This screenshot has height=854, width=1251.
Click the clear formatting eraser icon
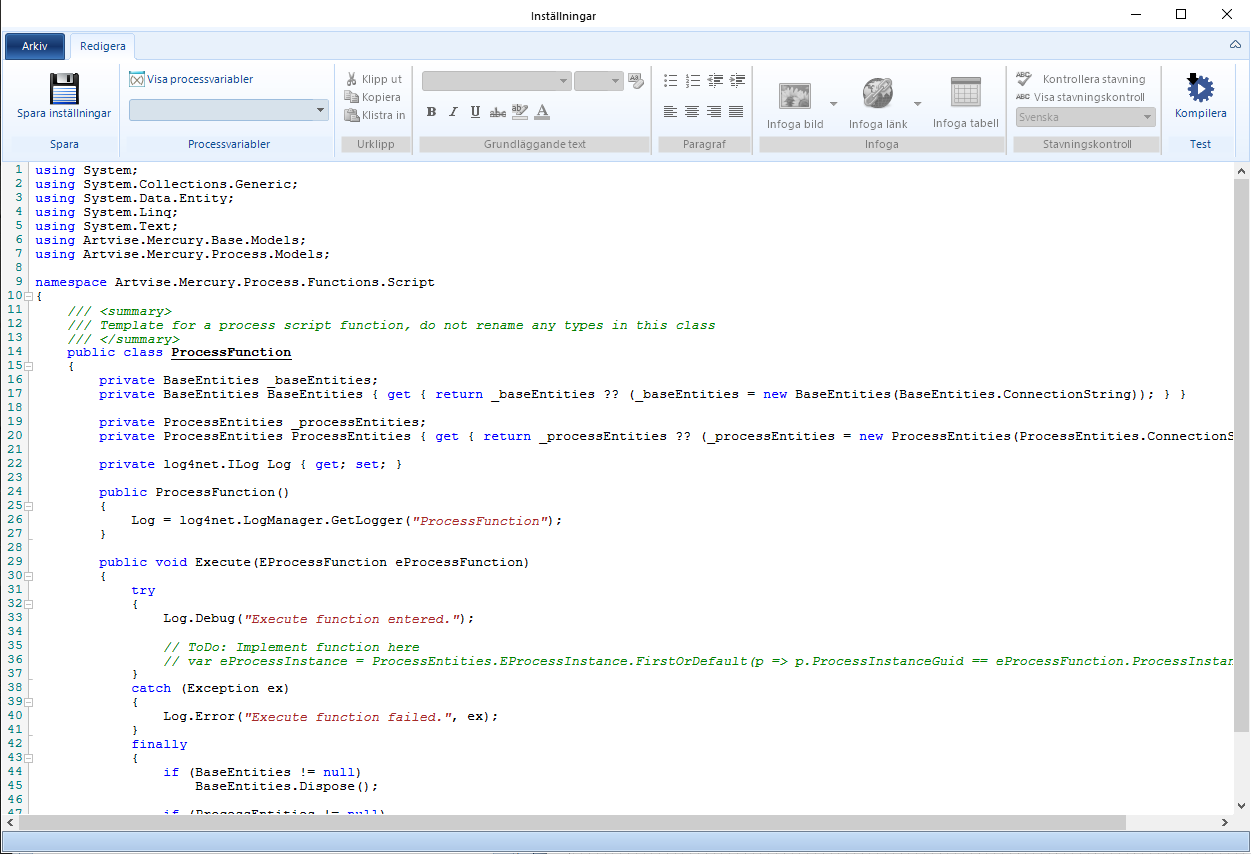pyautogui.click(x=636, y=81)
